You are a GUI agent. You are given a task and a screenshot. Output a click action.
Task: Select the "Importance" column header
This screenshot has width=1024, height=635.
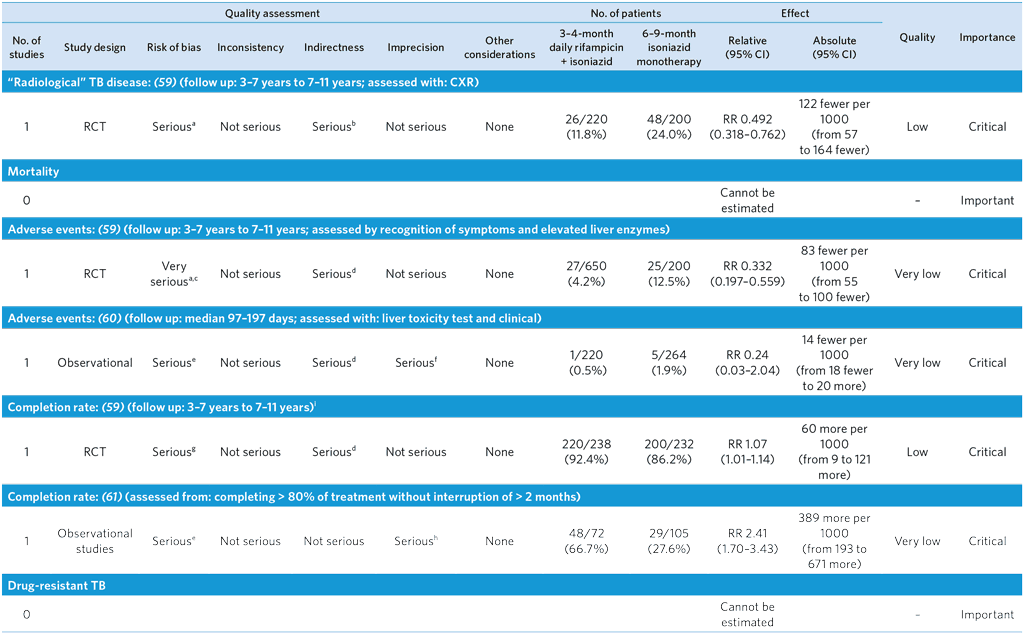tap(987, 38)
